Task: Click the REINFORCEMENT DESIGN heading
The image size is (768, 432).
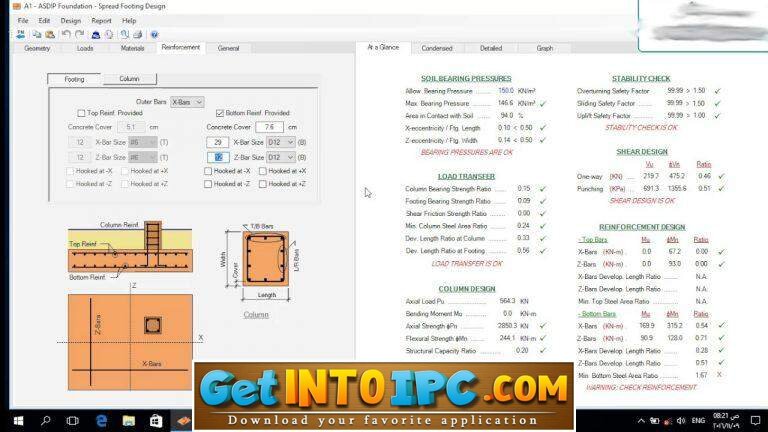Action: click(642, 227)
